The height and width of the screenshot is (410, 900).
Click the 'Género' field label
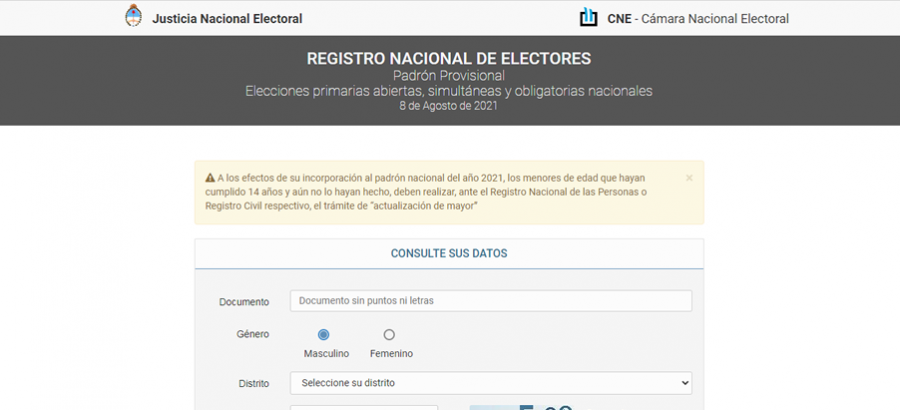point(252,334)
